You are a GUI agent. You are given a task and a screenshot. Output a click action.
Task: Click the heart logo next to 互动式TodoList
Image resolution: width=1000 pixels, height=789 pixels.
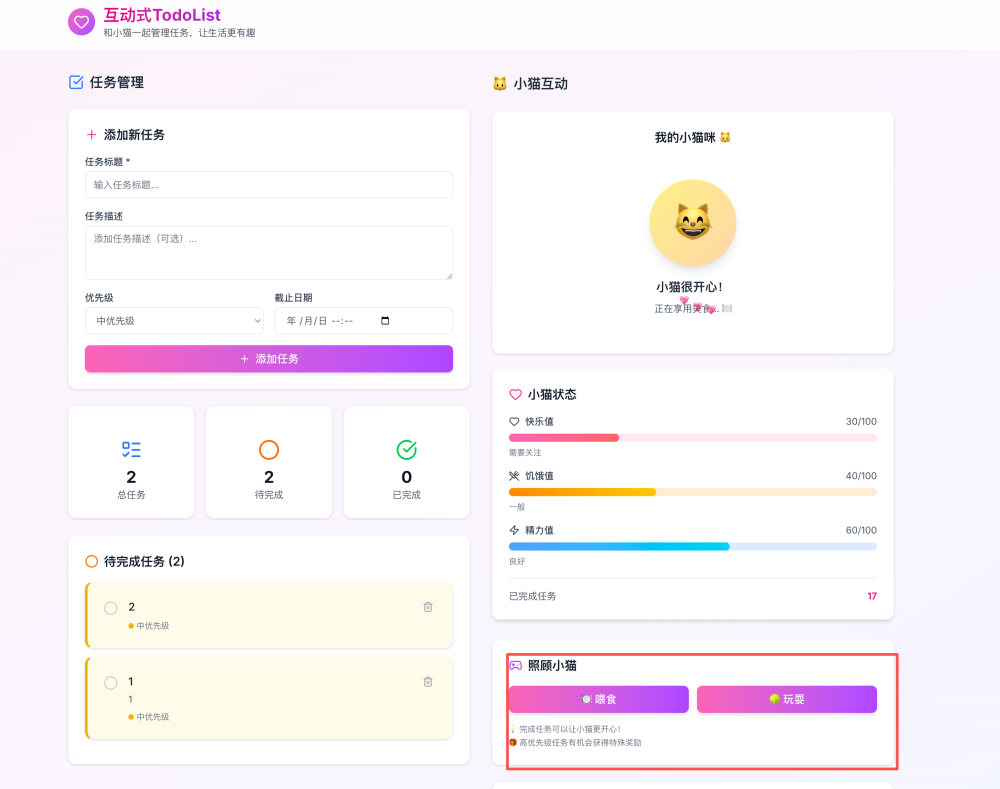pos(80,21)
